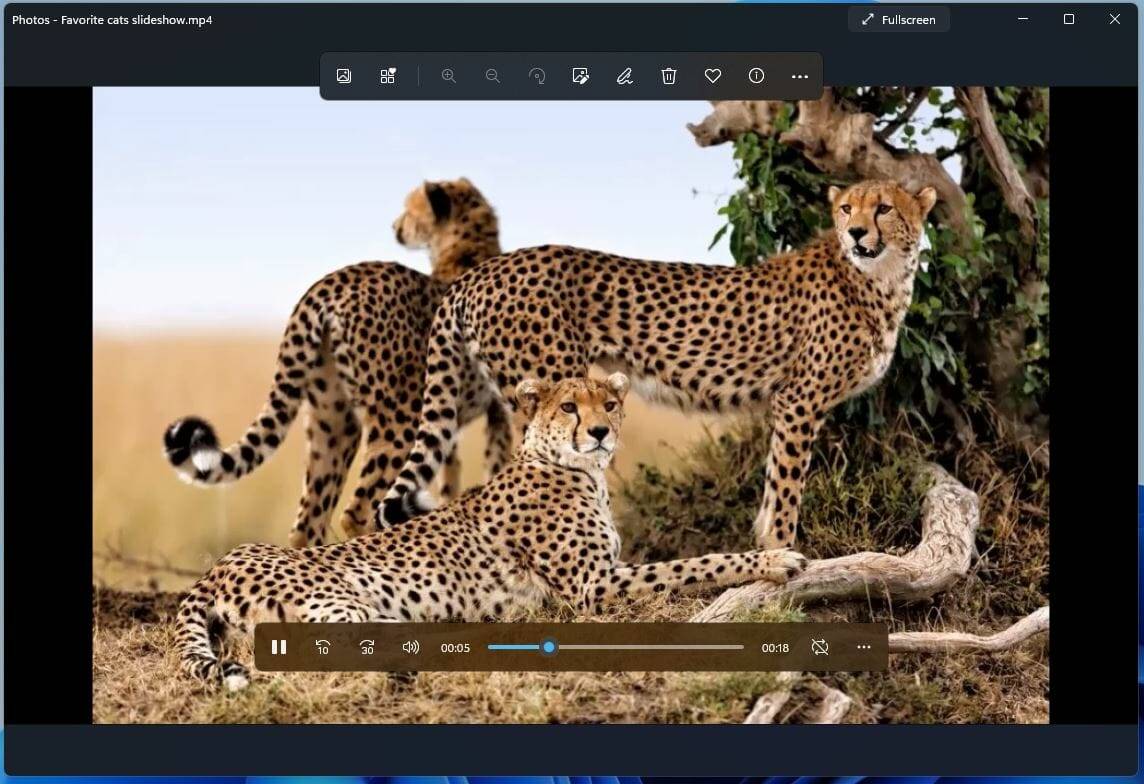The height and width of the screenshot is (784, 1144).
Task: Favorite the video with the heart toggle
Action: tap(712, 75)
